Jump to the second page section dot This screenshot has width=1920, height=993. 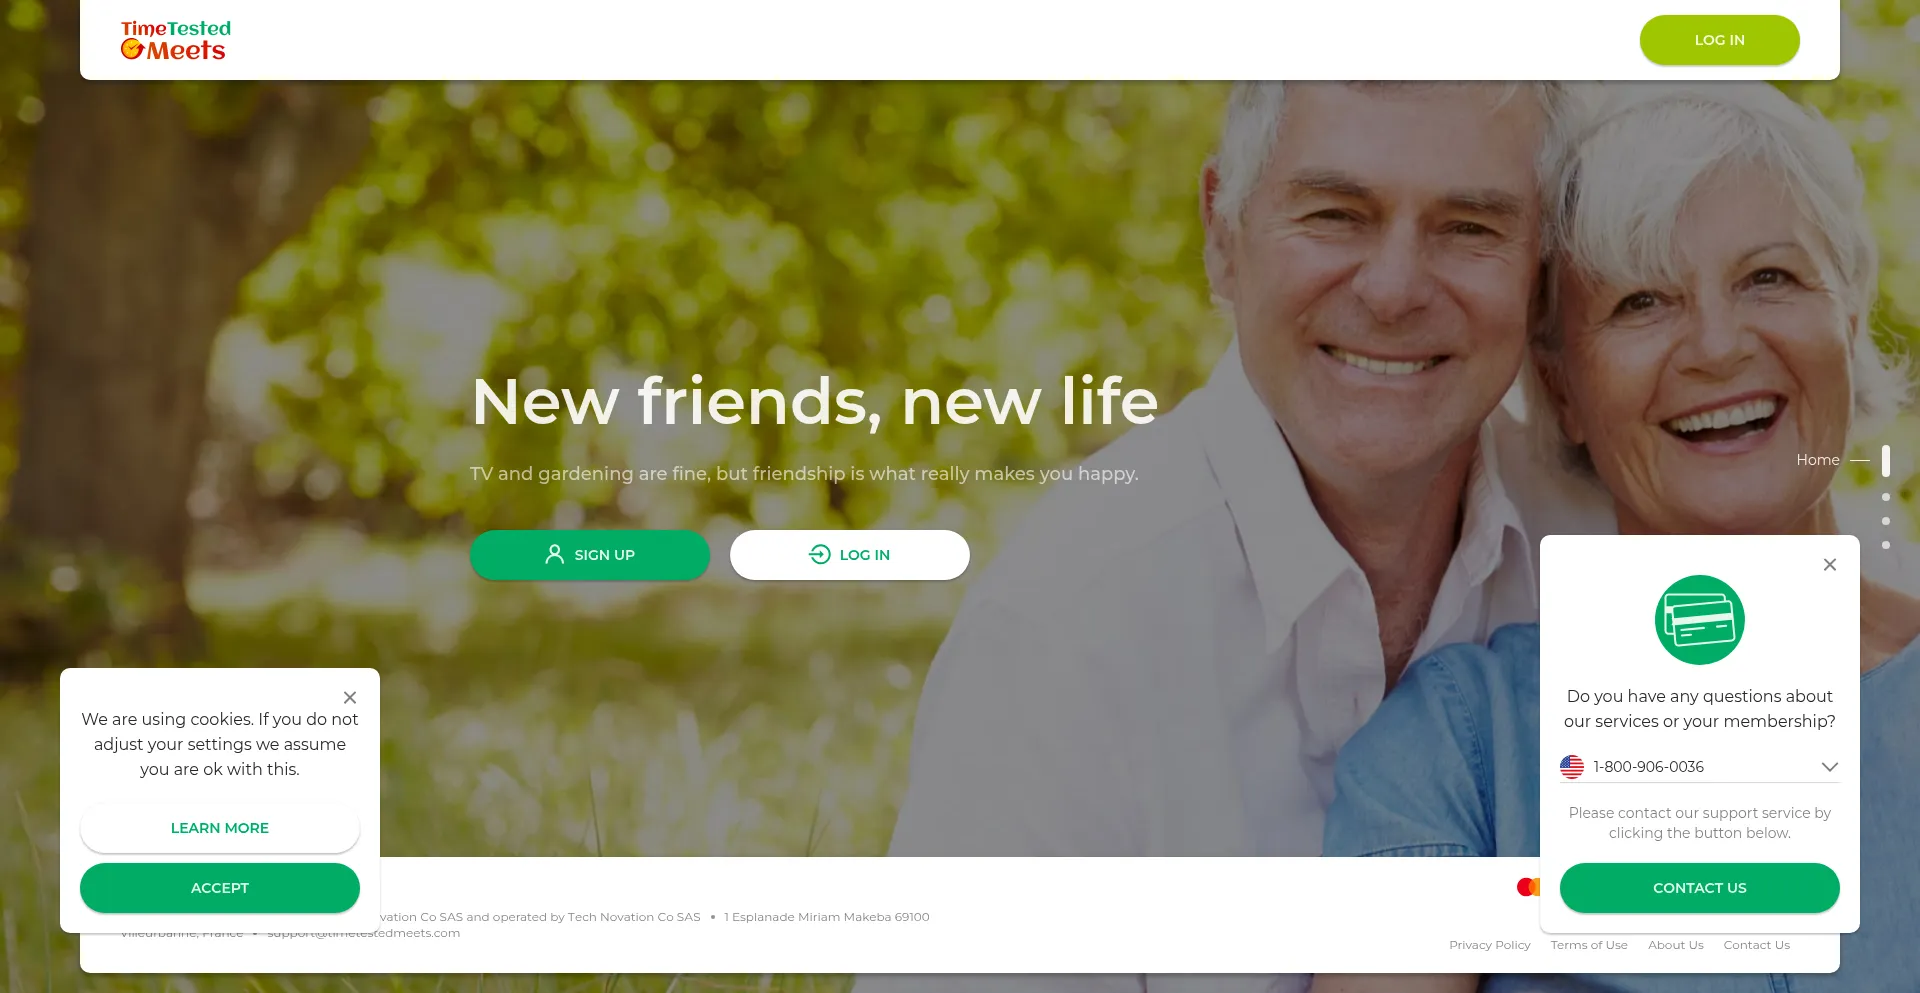[1886, 497]
